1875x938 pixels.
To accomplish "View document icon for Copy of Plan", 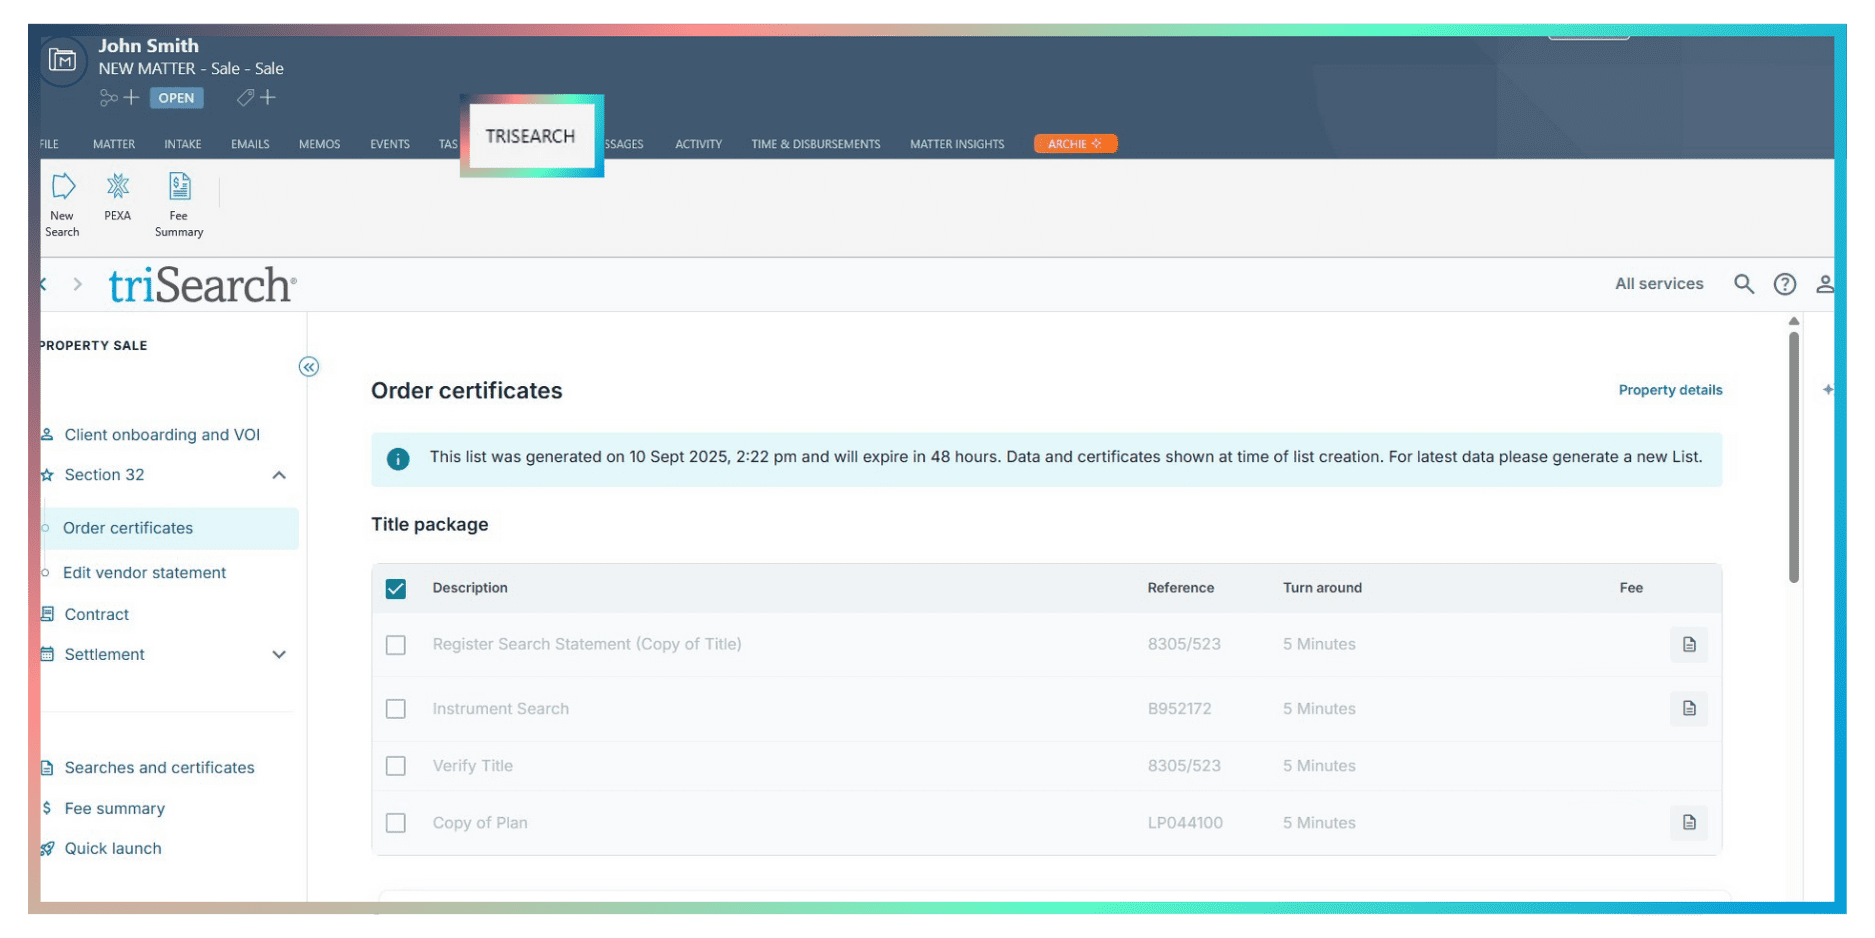I will [x=1688, y=823].
